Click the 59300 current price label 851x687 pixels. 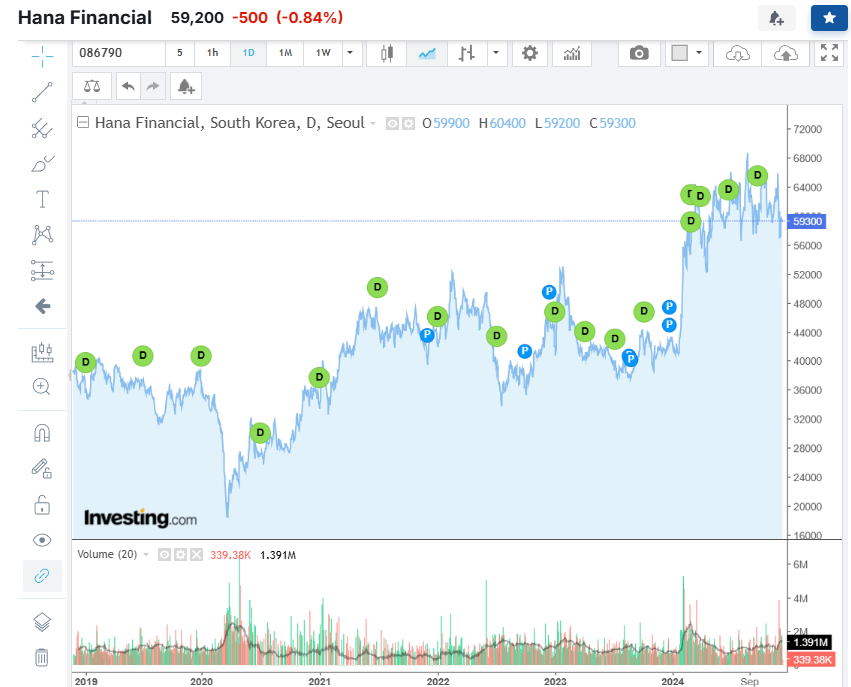click(807, 221)
